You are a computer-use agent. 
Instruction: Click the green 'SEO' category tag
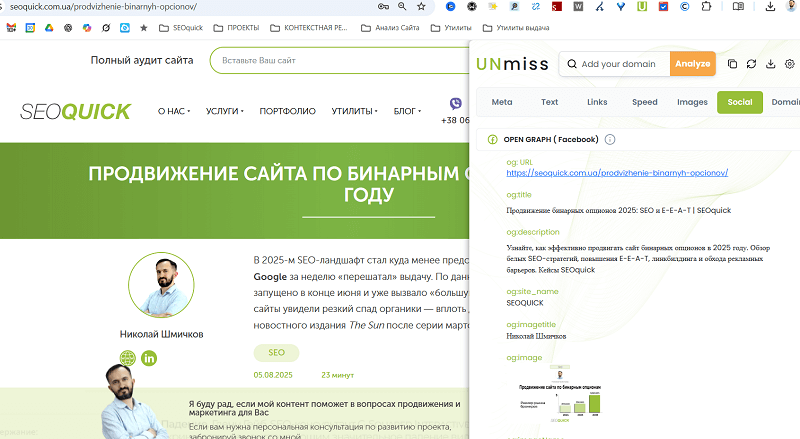(277, 353)
